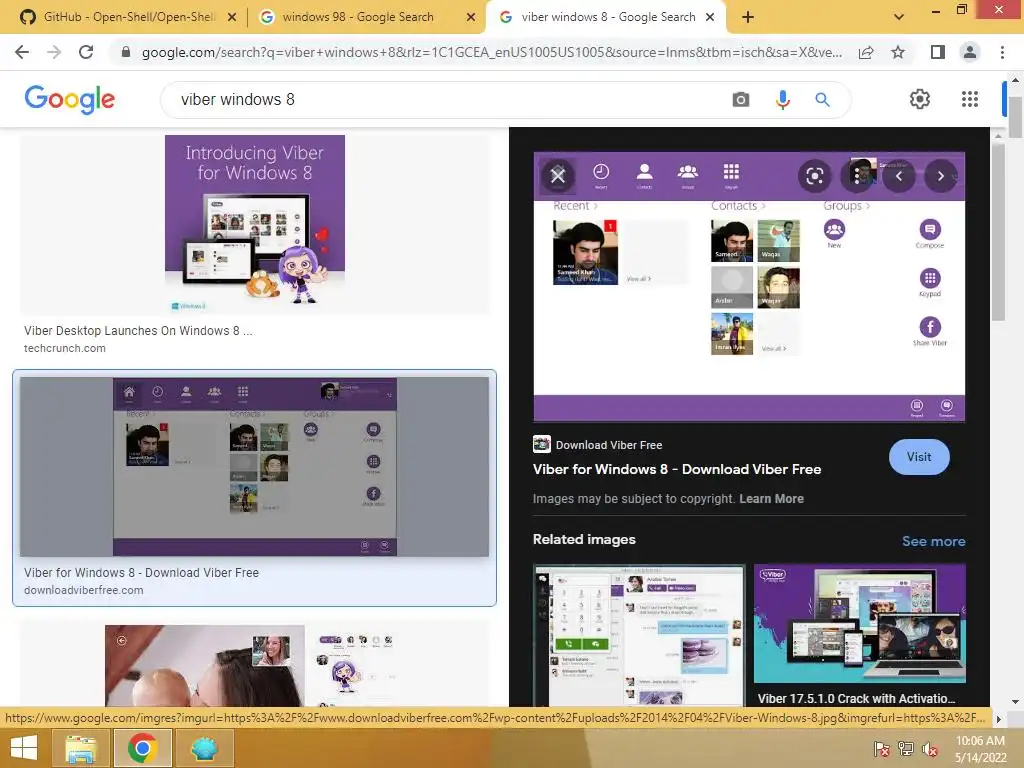
Task: Toggle Chrome side panel
Action: coord(938,52)
